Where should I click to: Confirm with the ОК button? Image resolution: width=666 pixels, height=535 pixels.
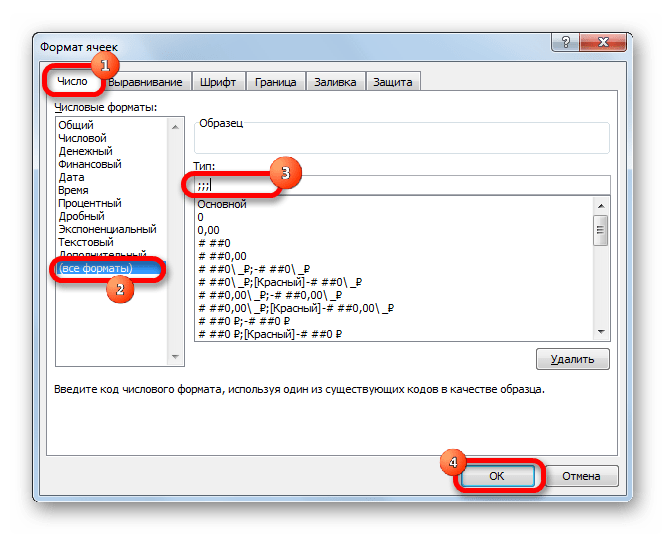point(497,476)
